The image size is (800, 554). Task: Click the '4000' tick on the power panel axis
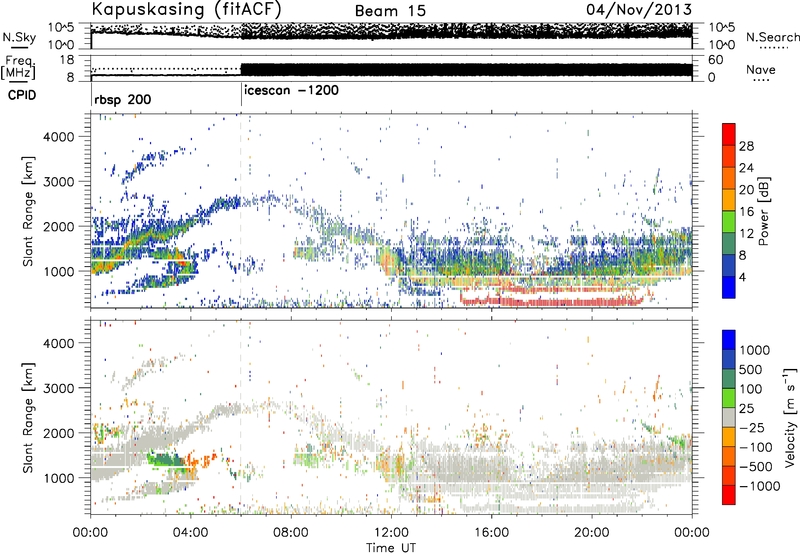pos(59,137)
